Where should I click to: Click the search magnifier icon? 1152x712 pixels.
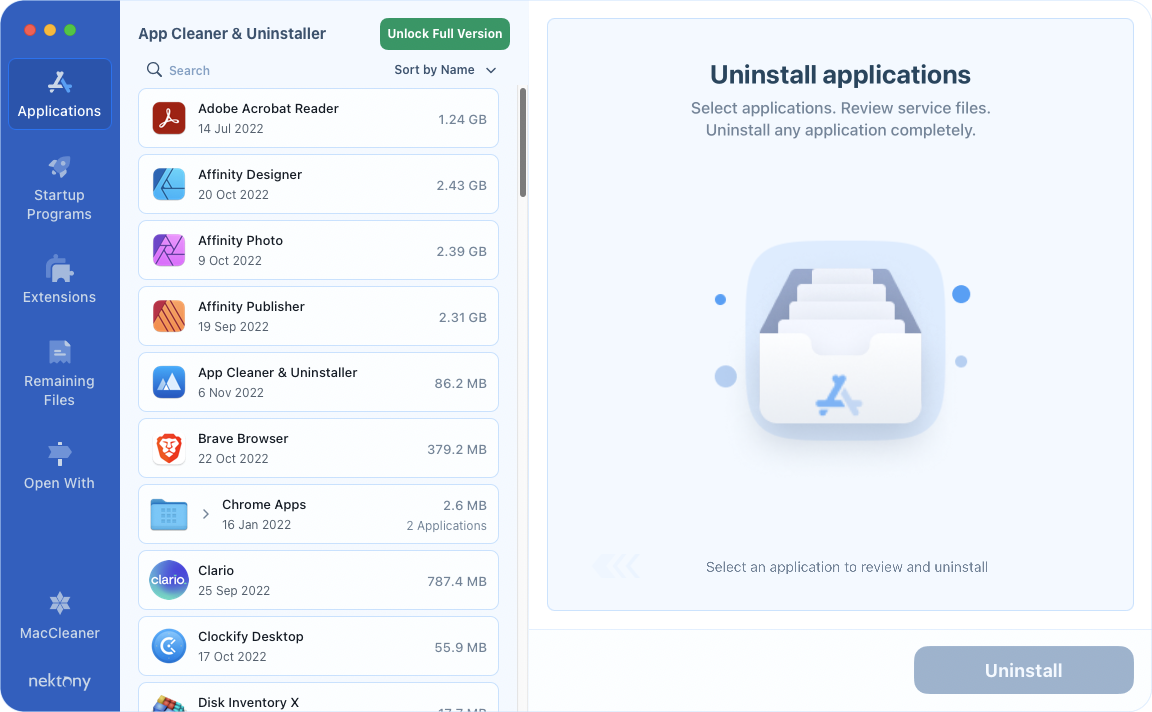coord(154,69)
